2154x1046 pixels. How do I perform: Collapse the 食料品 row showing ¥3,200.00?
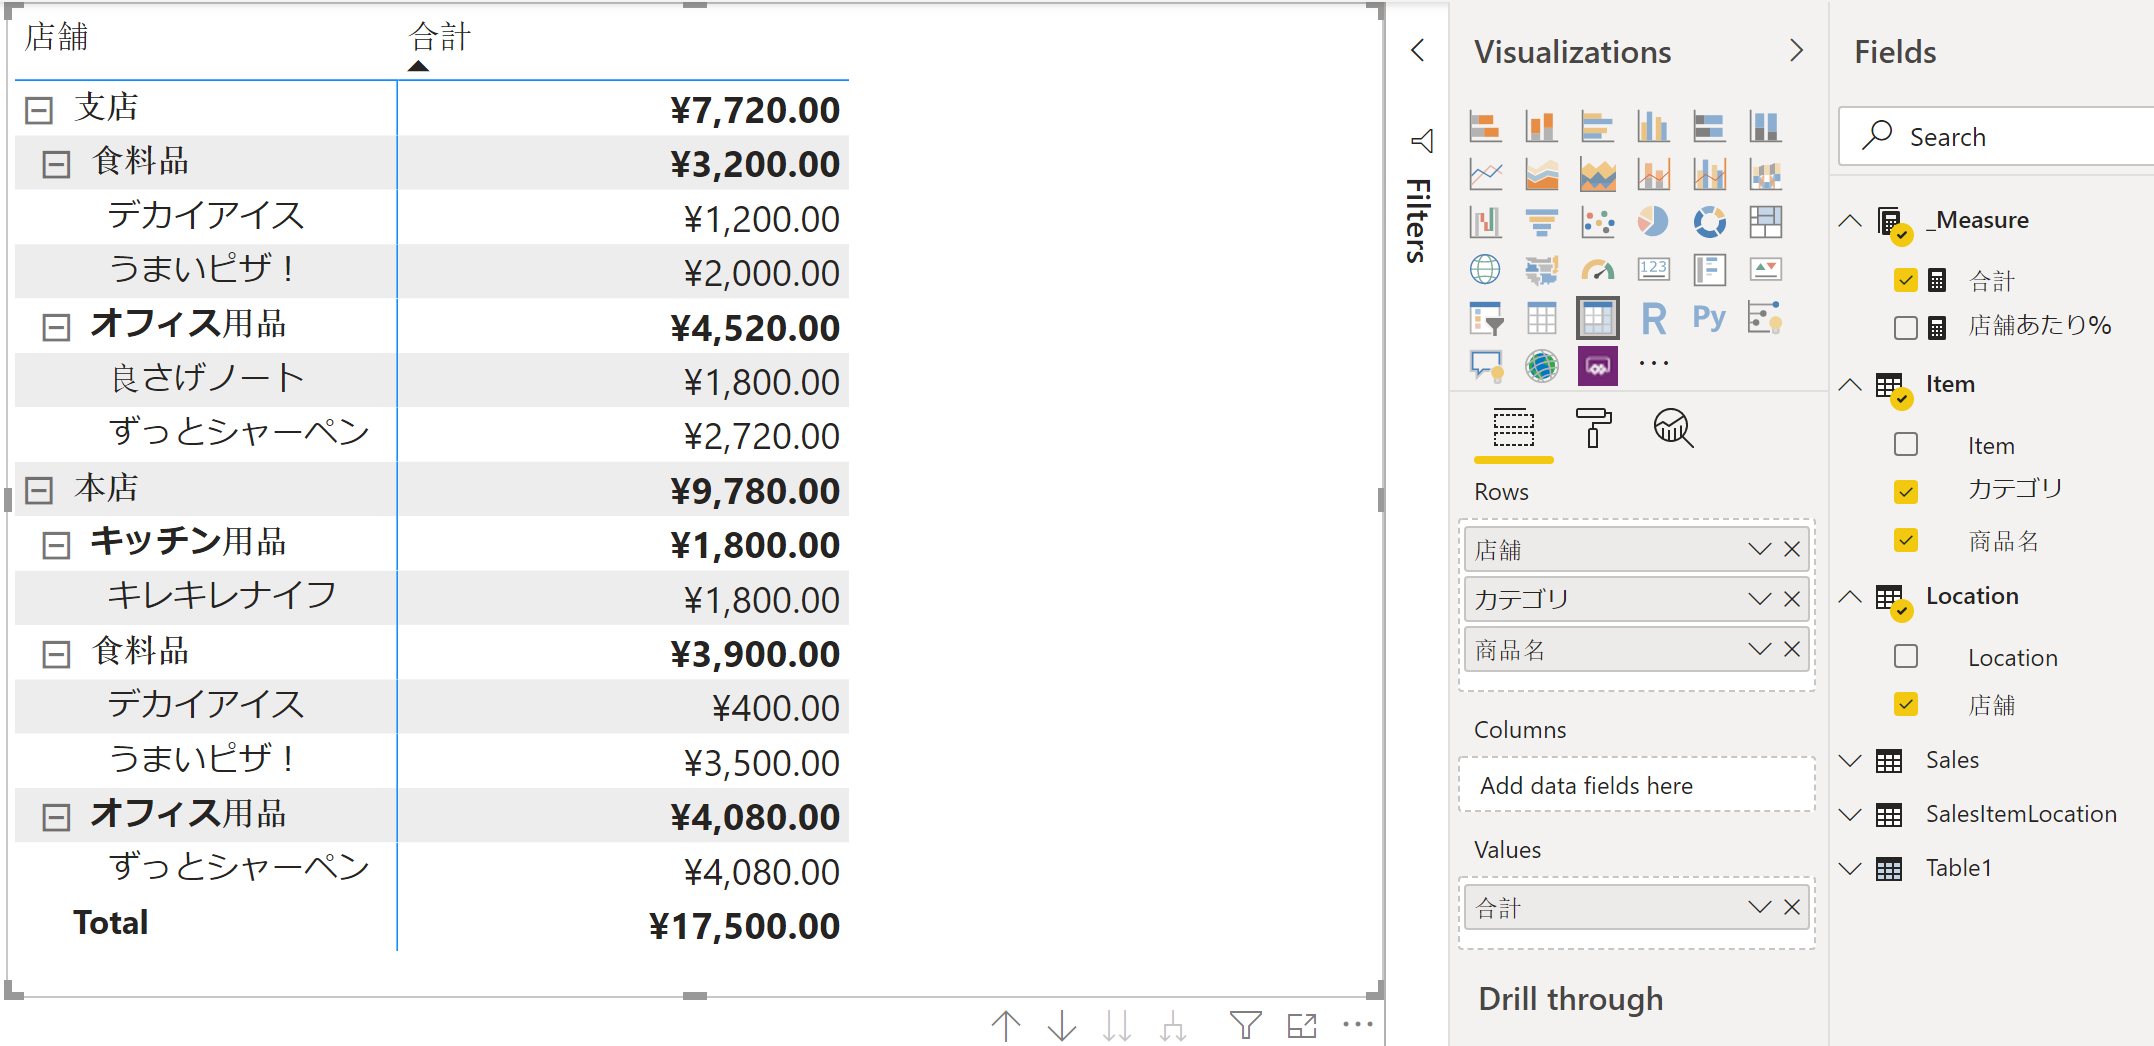click(x=57, y=165)
